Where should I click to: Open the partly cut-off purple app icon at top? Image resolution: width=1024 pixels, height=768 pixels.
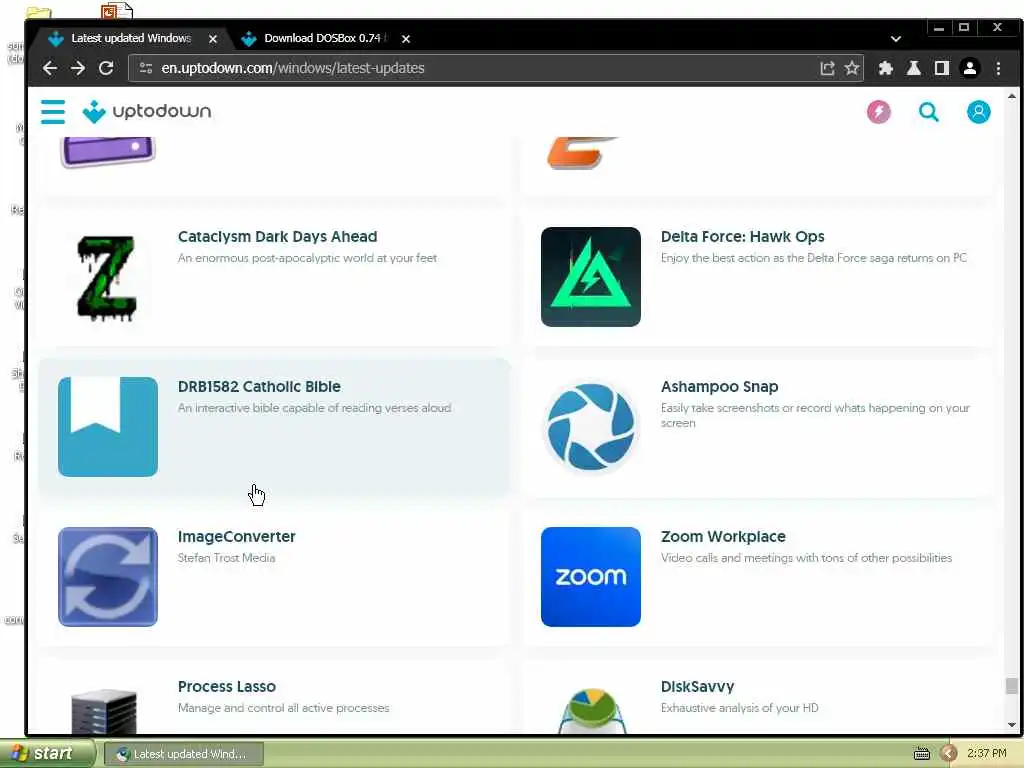click(108, 153)
